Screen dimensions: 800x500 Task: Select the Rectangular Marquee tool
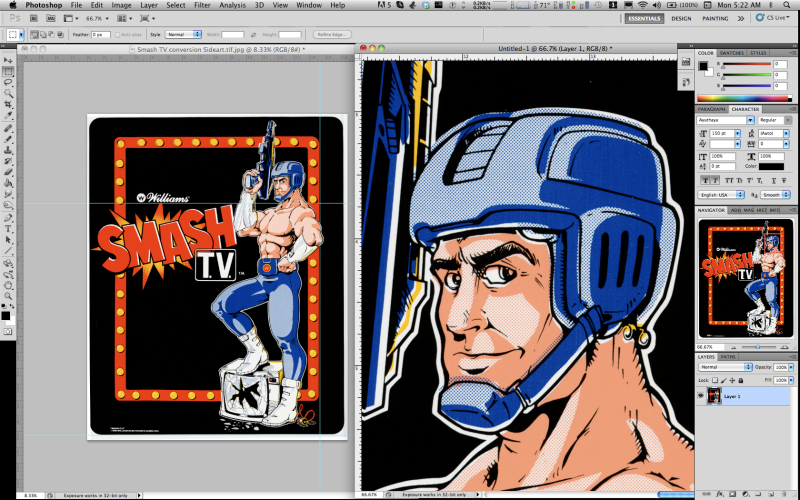point(8,72)
